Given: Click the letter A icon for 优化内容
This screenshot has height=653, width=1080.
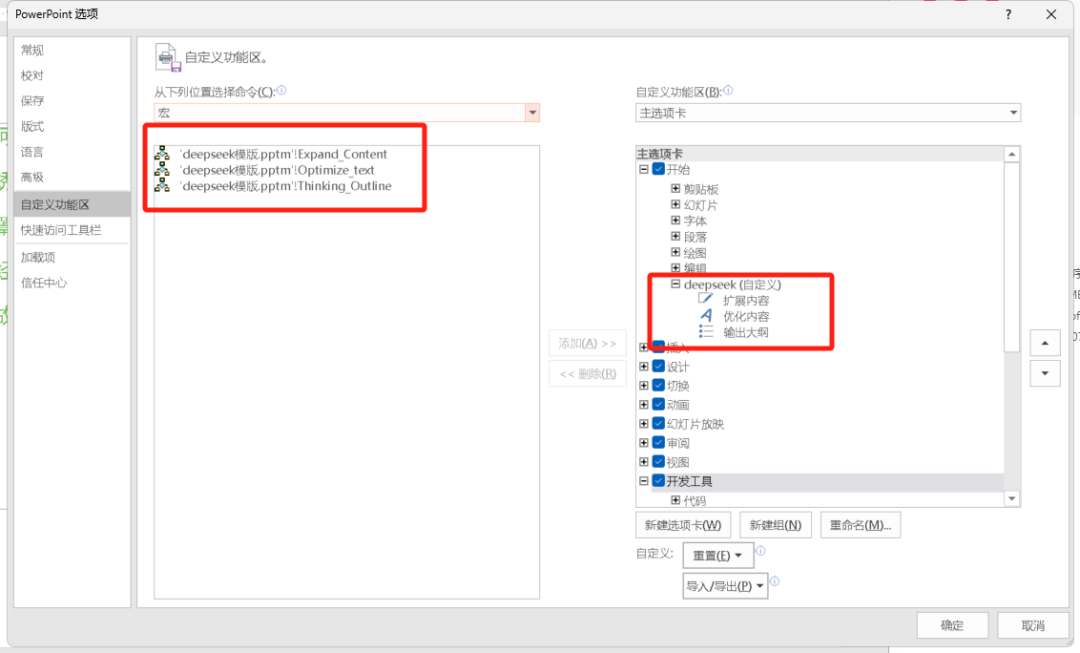Looking at the screenshot, I should pyautogui.click(x=706, y=315).
